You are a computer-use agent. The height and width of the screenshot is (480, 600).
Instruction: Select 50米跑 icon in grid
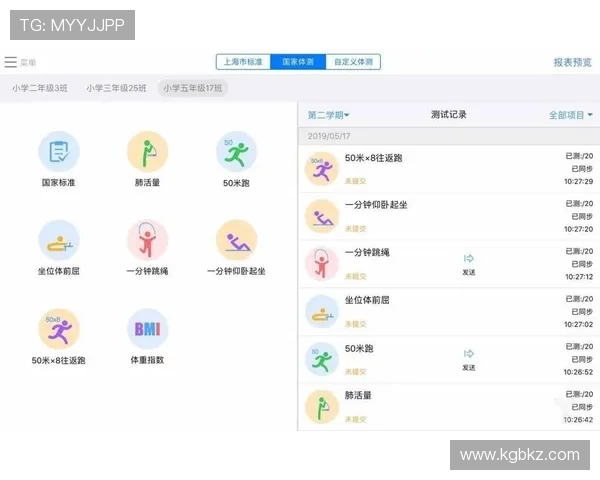tap(236, 152)
